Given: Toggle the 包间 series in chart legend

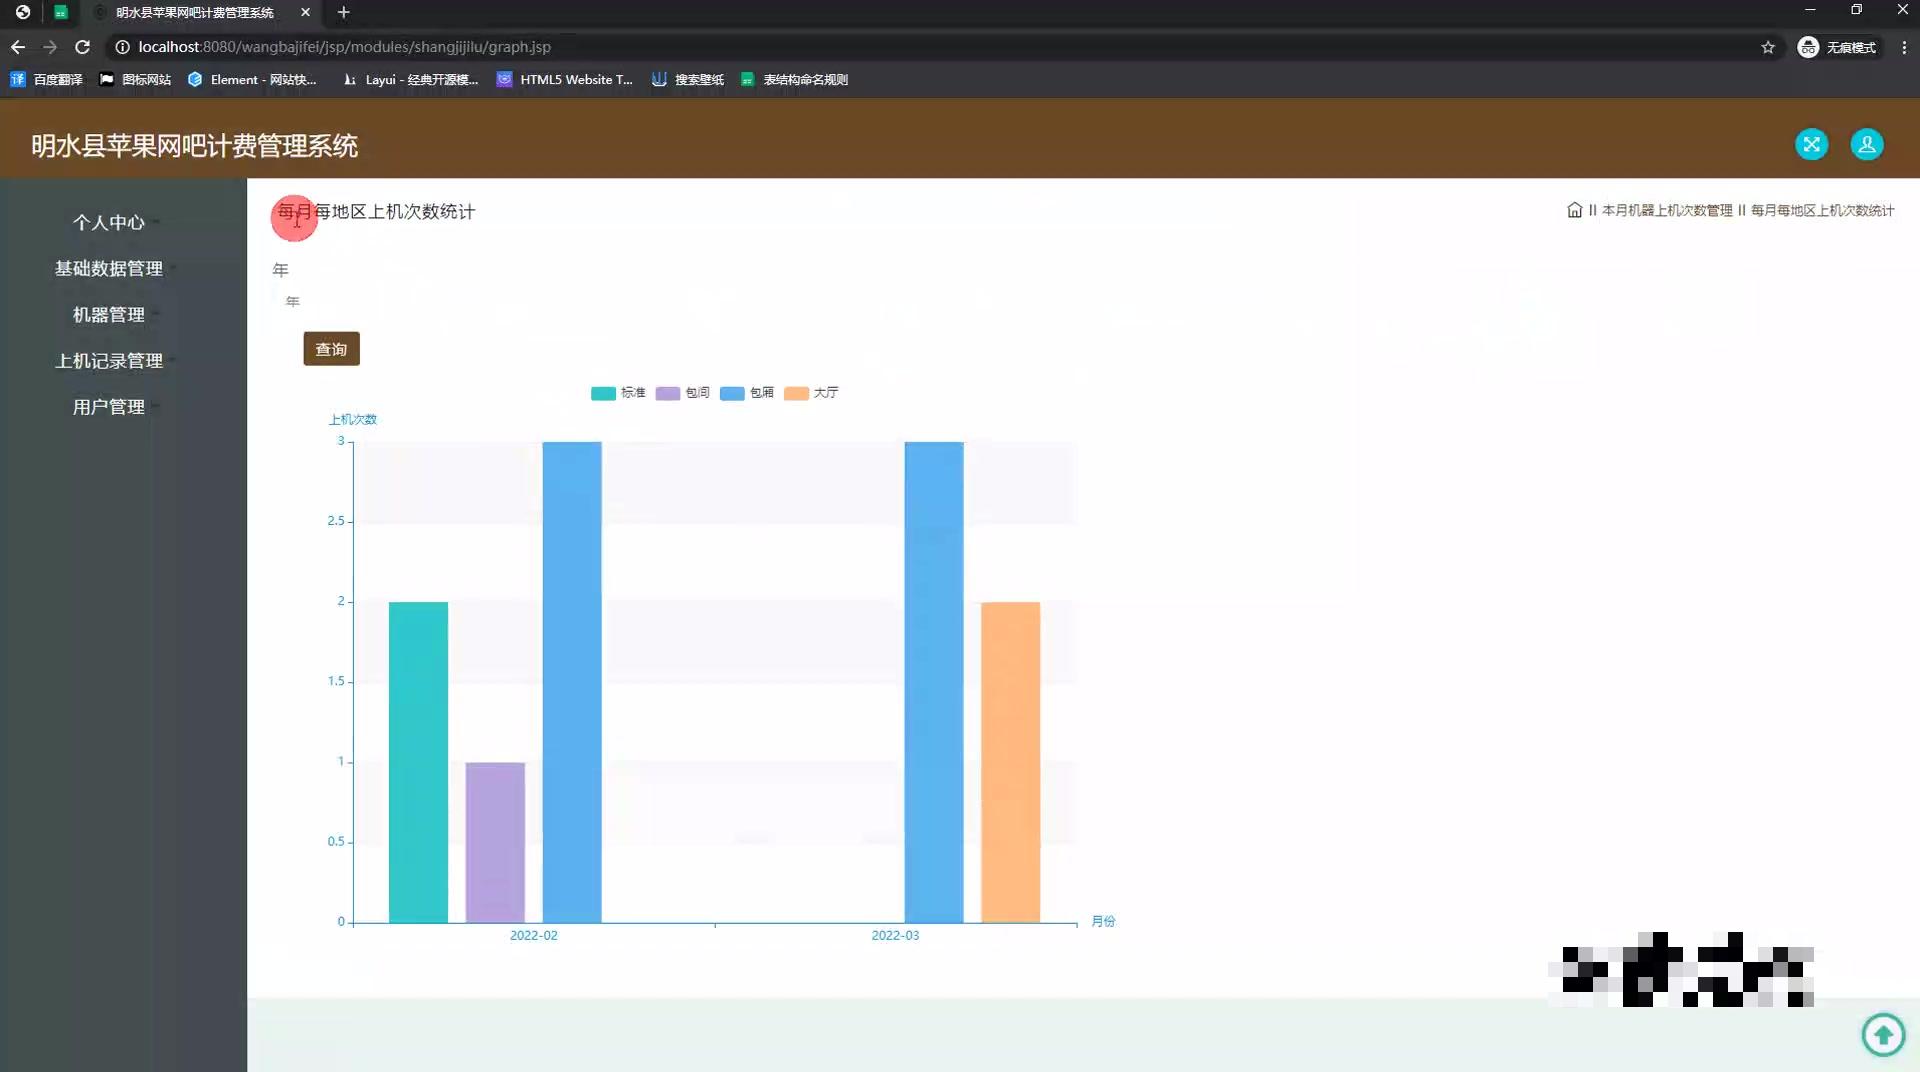Looking at the screenshot, I should (683, 393).
